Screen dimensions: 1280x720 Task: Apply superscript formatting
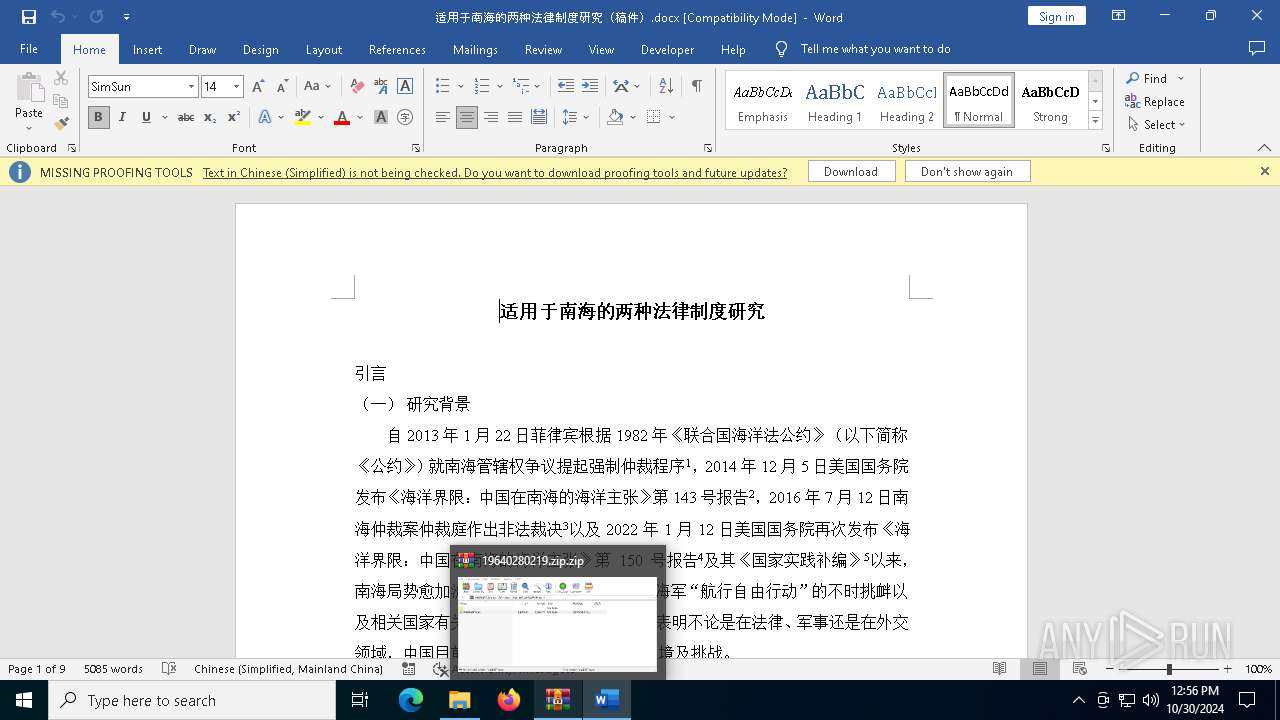point(233,117)
